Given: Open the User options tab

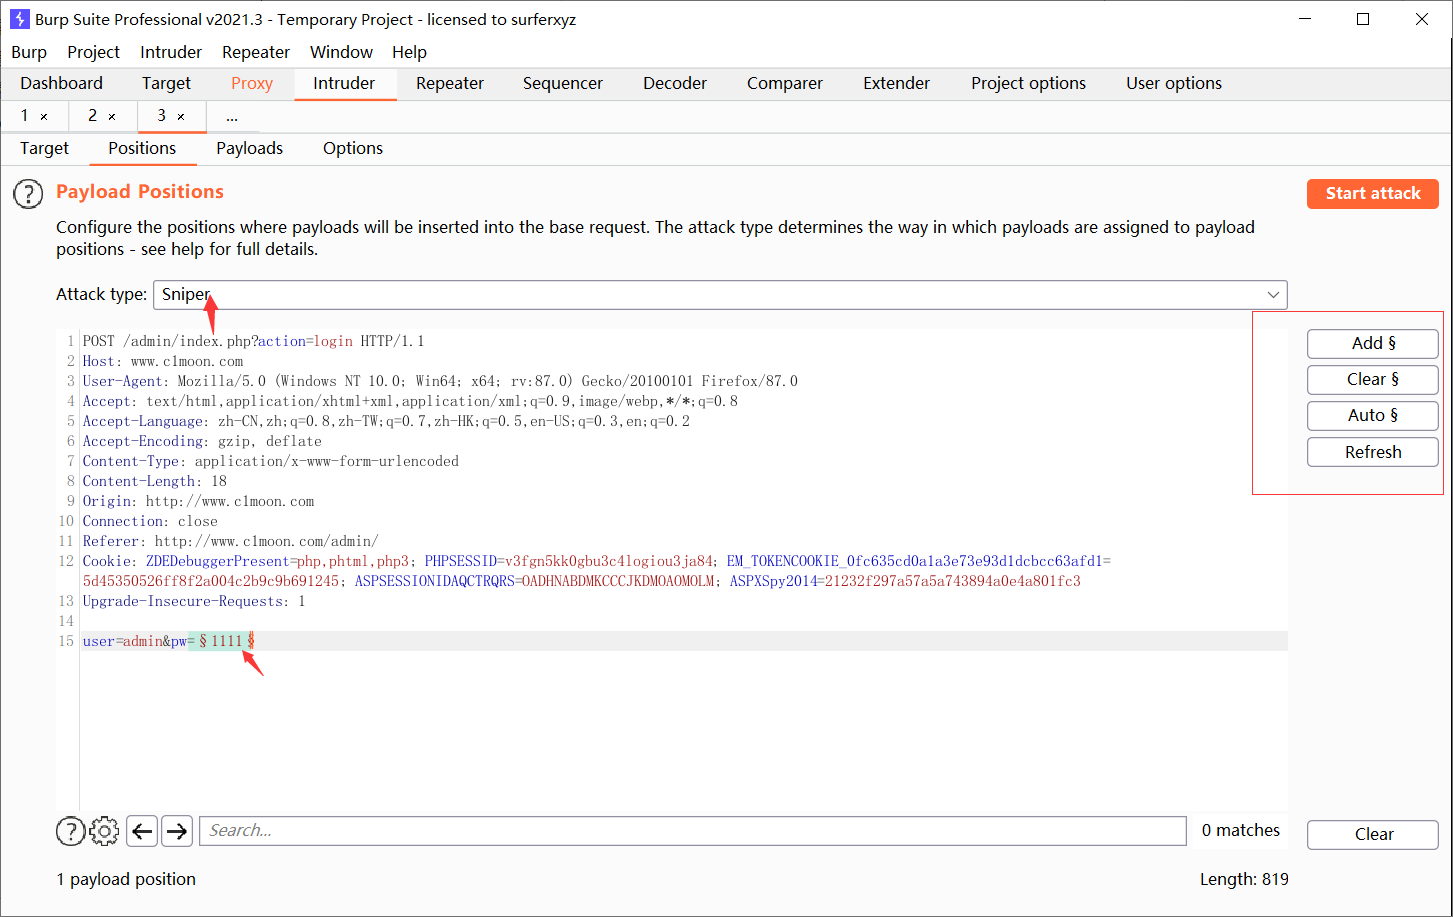Looking at the screenshot, I should 1174,84.
